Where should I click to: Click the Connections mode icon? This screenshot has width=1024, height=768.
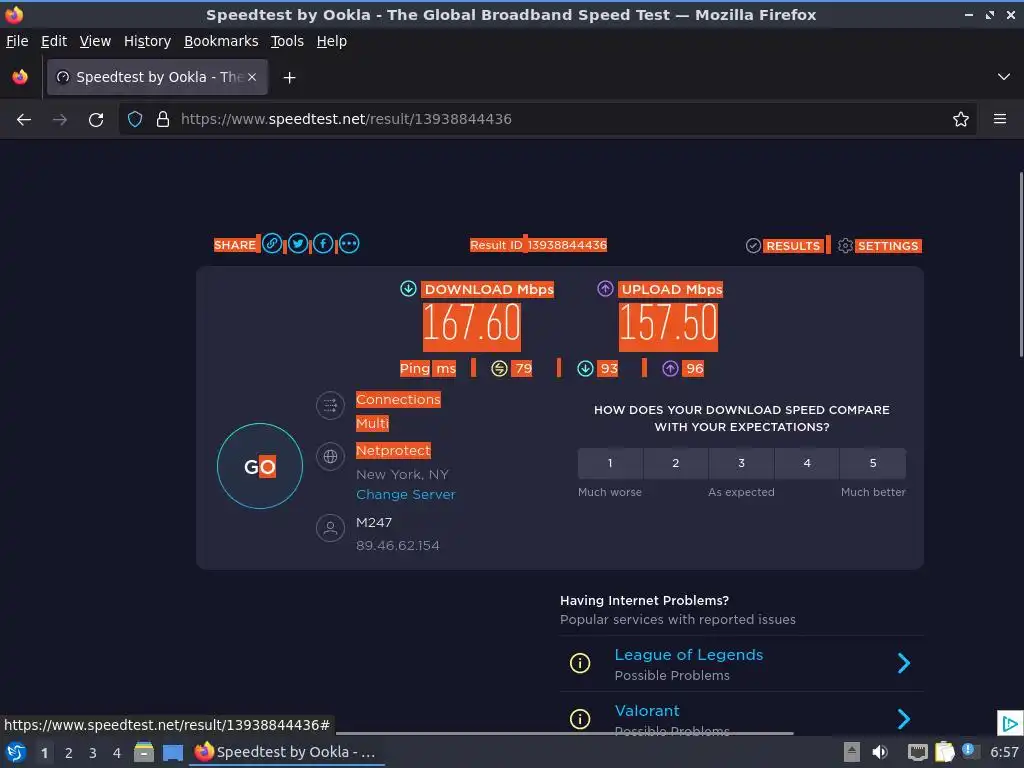click(x=330, y=406)
